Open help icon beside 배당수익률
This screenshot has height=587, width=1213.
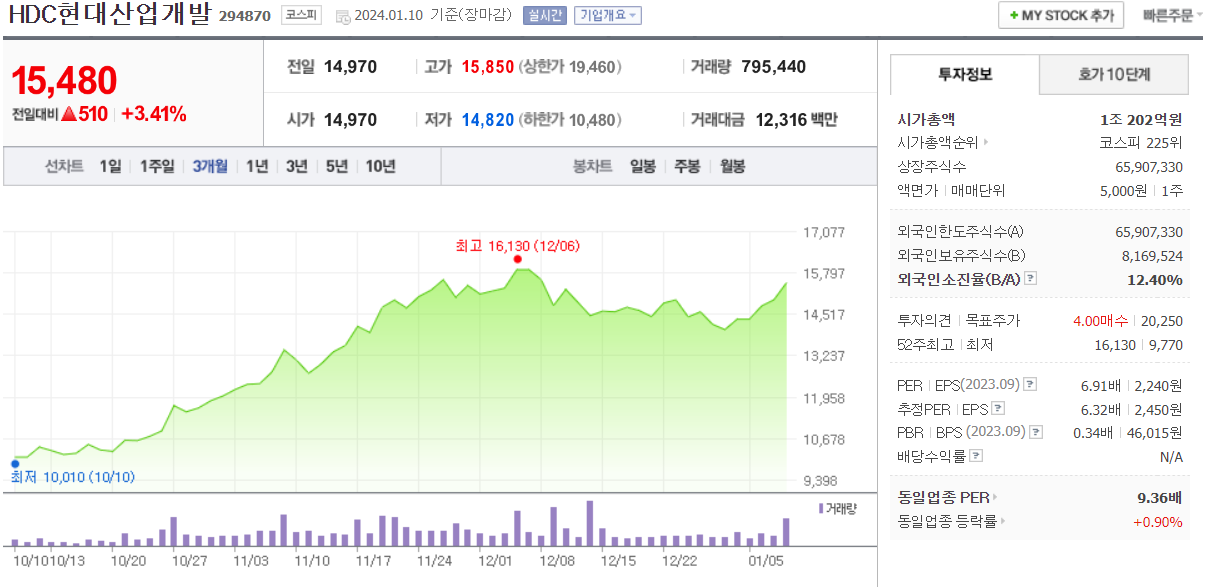coord(976,456)
